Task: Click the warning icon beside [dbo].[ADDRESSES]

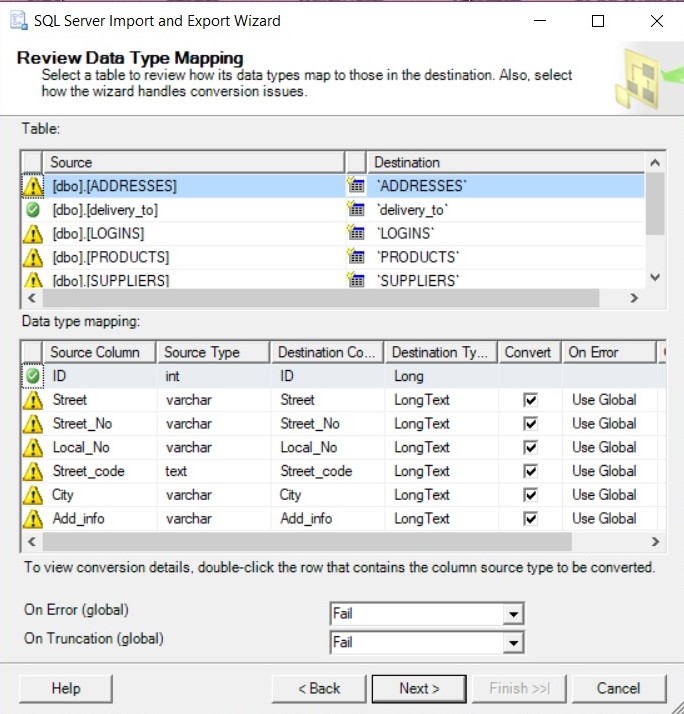Action: (33, 186)
